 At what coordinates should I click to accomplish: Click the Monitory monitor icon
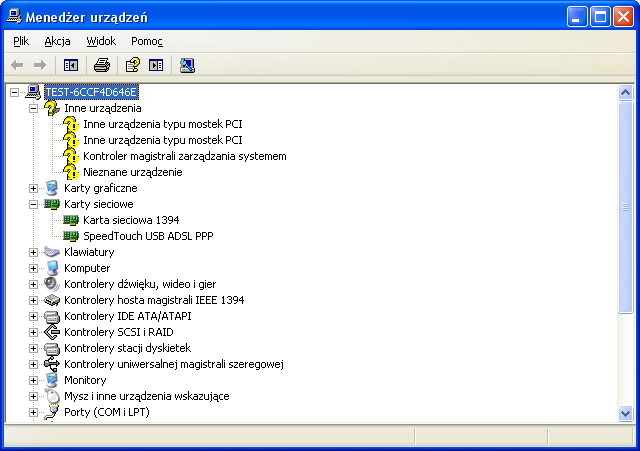click(x=52, y=380)
